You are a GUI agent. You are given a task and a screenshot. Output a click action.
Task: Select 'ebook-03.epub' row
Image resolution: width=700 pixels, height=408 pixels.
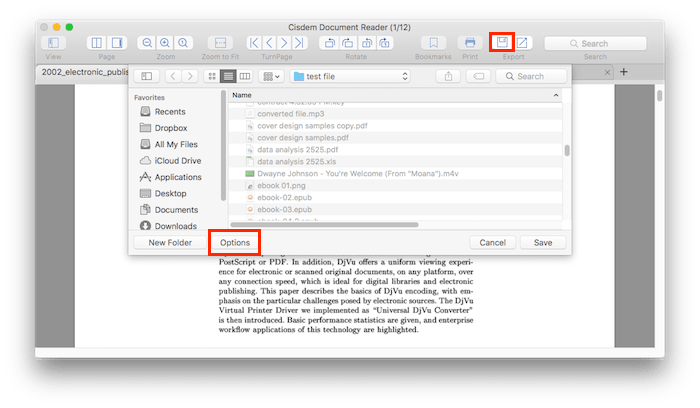pyautogui.click(x=395, y=209)
